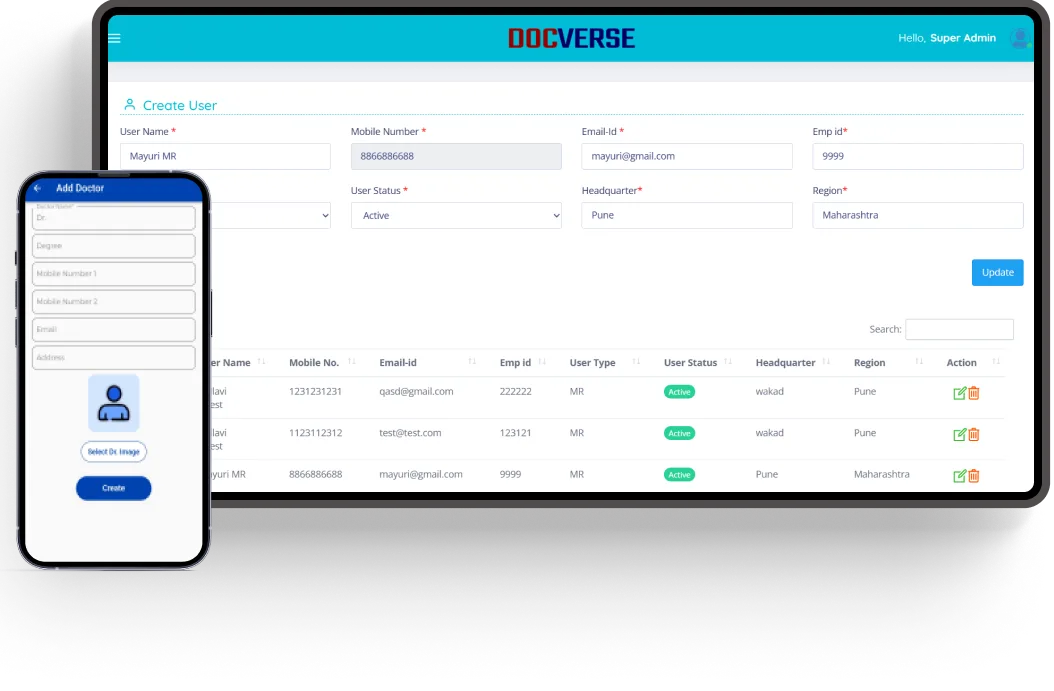Sort the table by User Status arrows
The height and width of the screenshot is (691, 1054).
tap(728, 362)
